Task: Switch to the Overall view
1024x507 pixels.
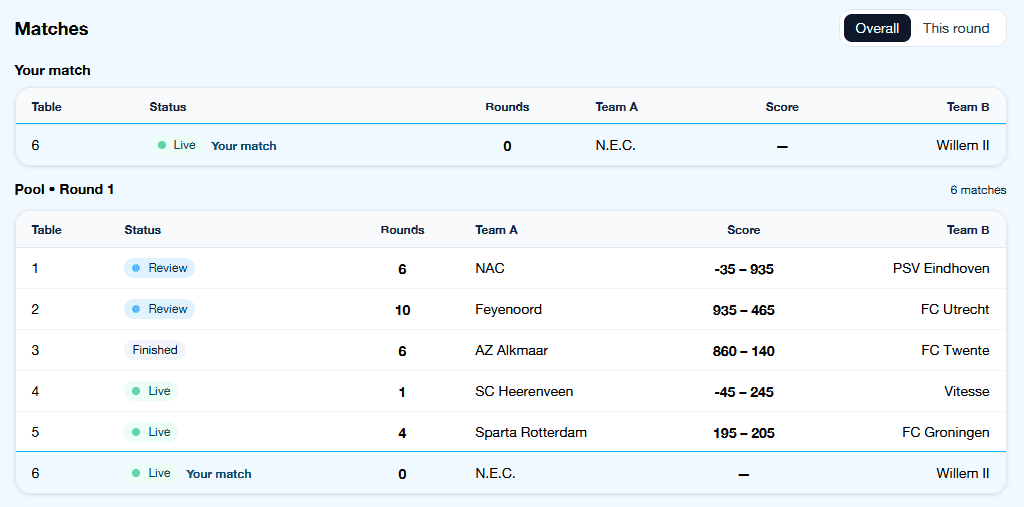Action: pos(877,28)
